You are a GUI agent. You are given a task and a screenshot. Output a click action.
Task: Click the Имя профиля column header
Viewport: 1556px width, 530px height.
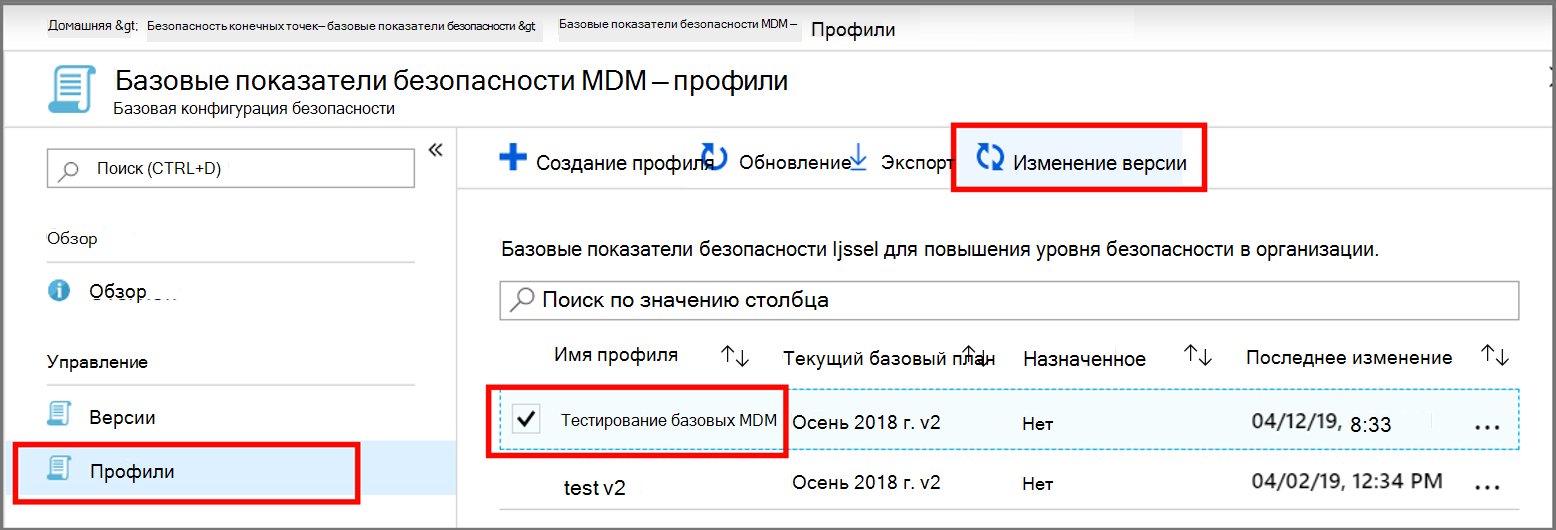point(616,355)
